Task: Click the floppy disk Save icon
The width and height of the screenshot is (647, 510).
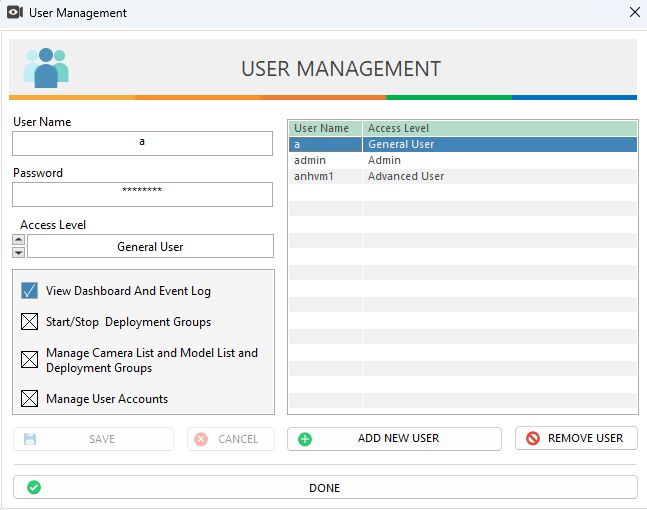Action: coord(30,439)
